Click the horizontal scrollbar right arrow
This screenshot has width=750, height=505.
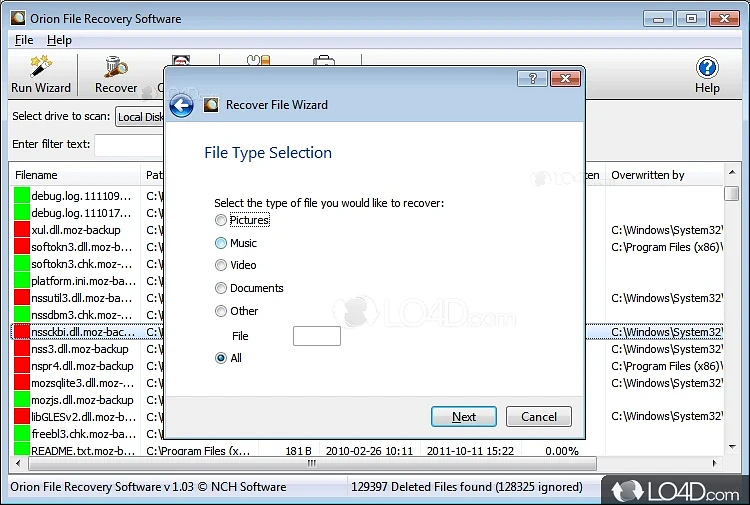click(x=715, y=463)
